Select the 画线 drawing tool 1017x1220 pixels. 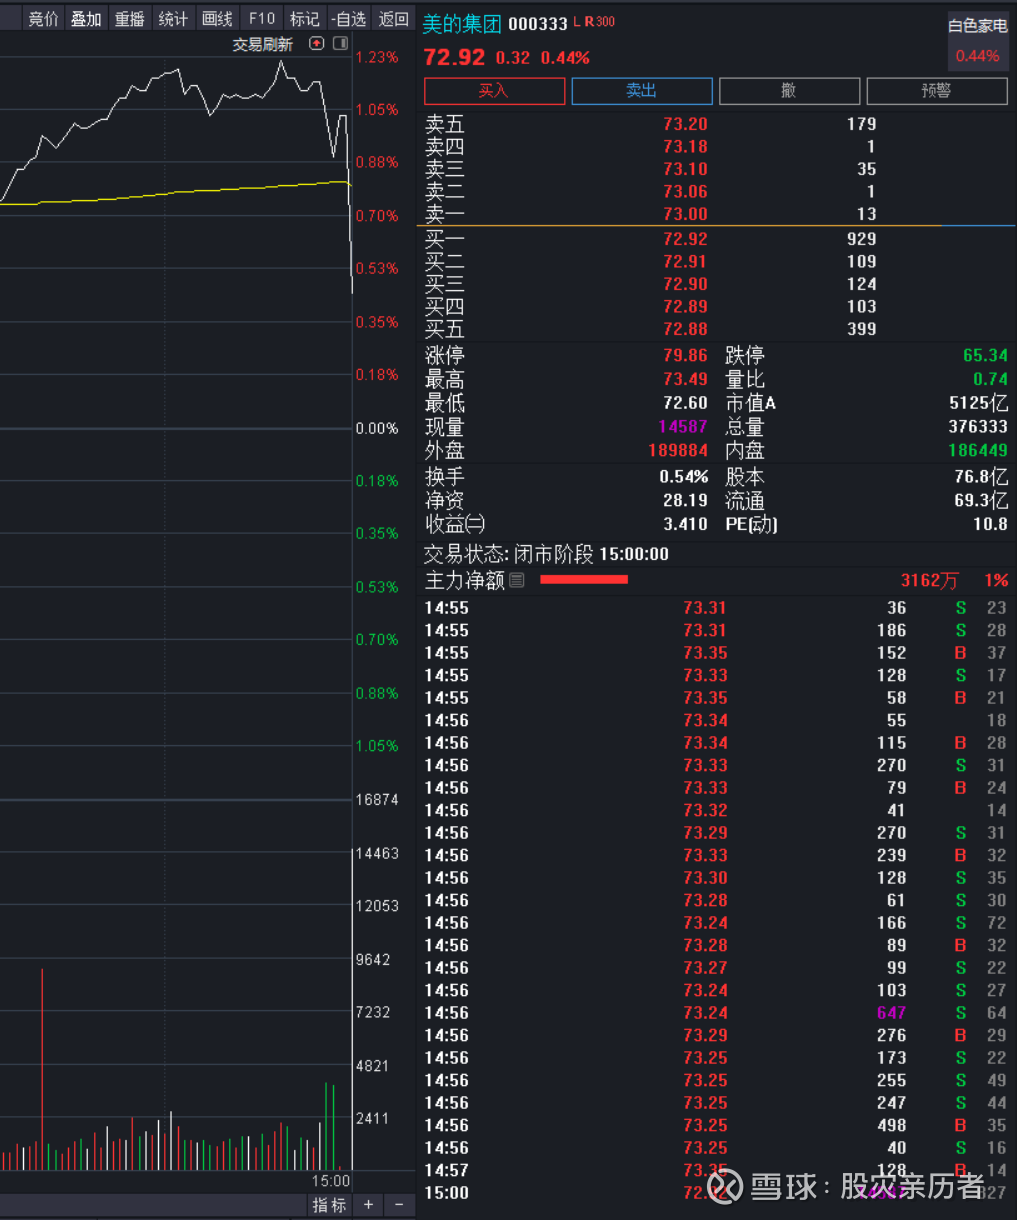pyautogui.click(x=216, y=17)
